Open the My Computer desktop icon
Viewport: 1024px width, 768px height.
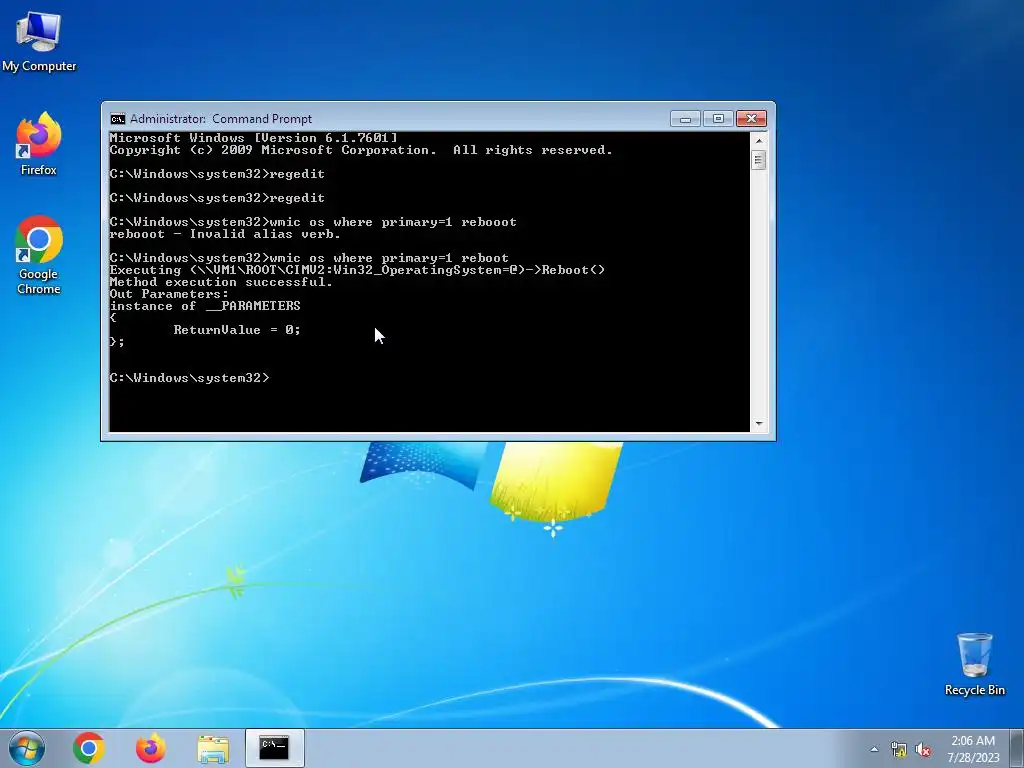(x=39, y=41)
